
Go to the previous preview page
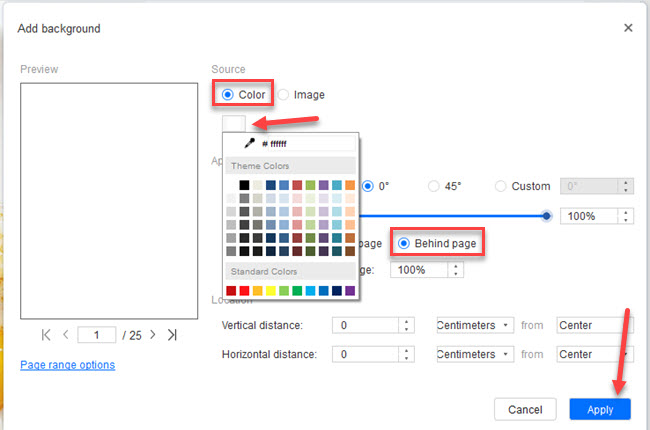65,334
